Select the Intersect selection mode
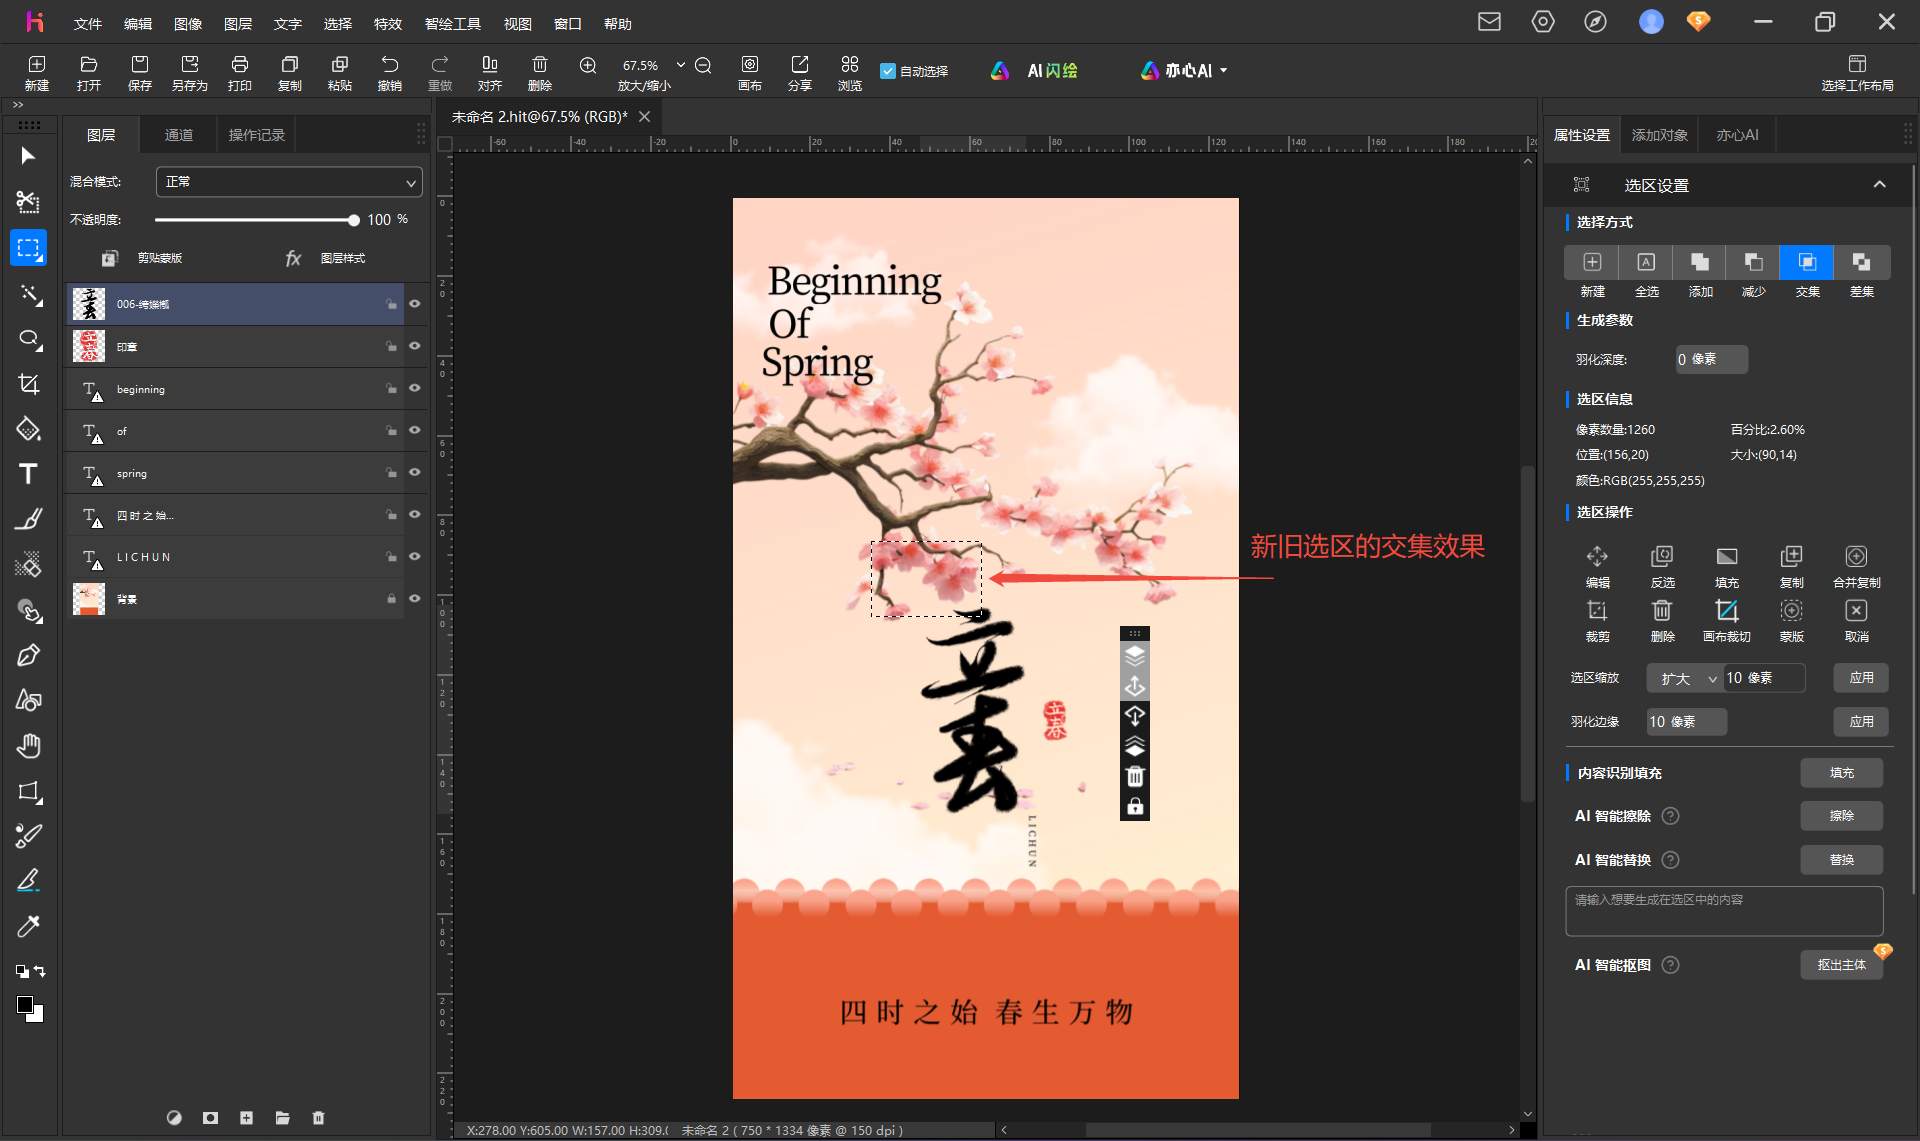The image size is (1920, 1141). tap(1807, 262)
